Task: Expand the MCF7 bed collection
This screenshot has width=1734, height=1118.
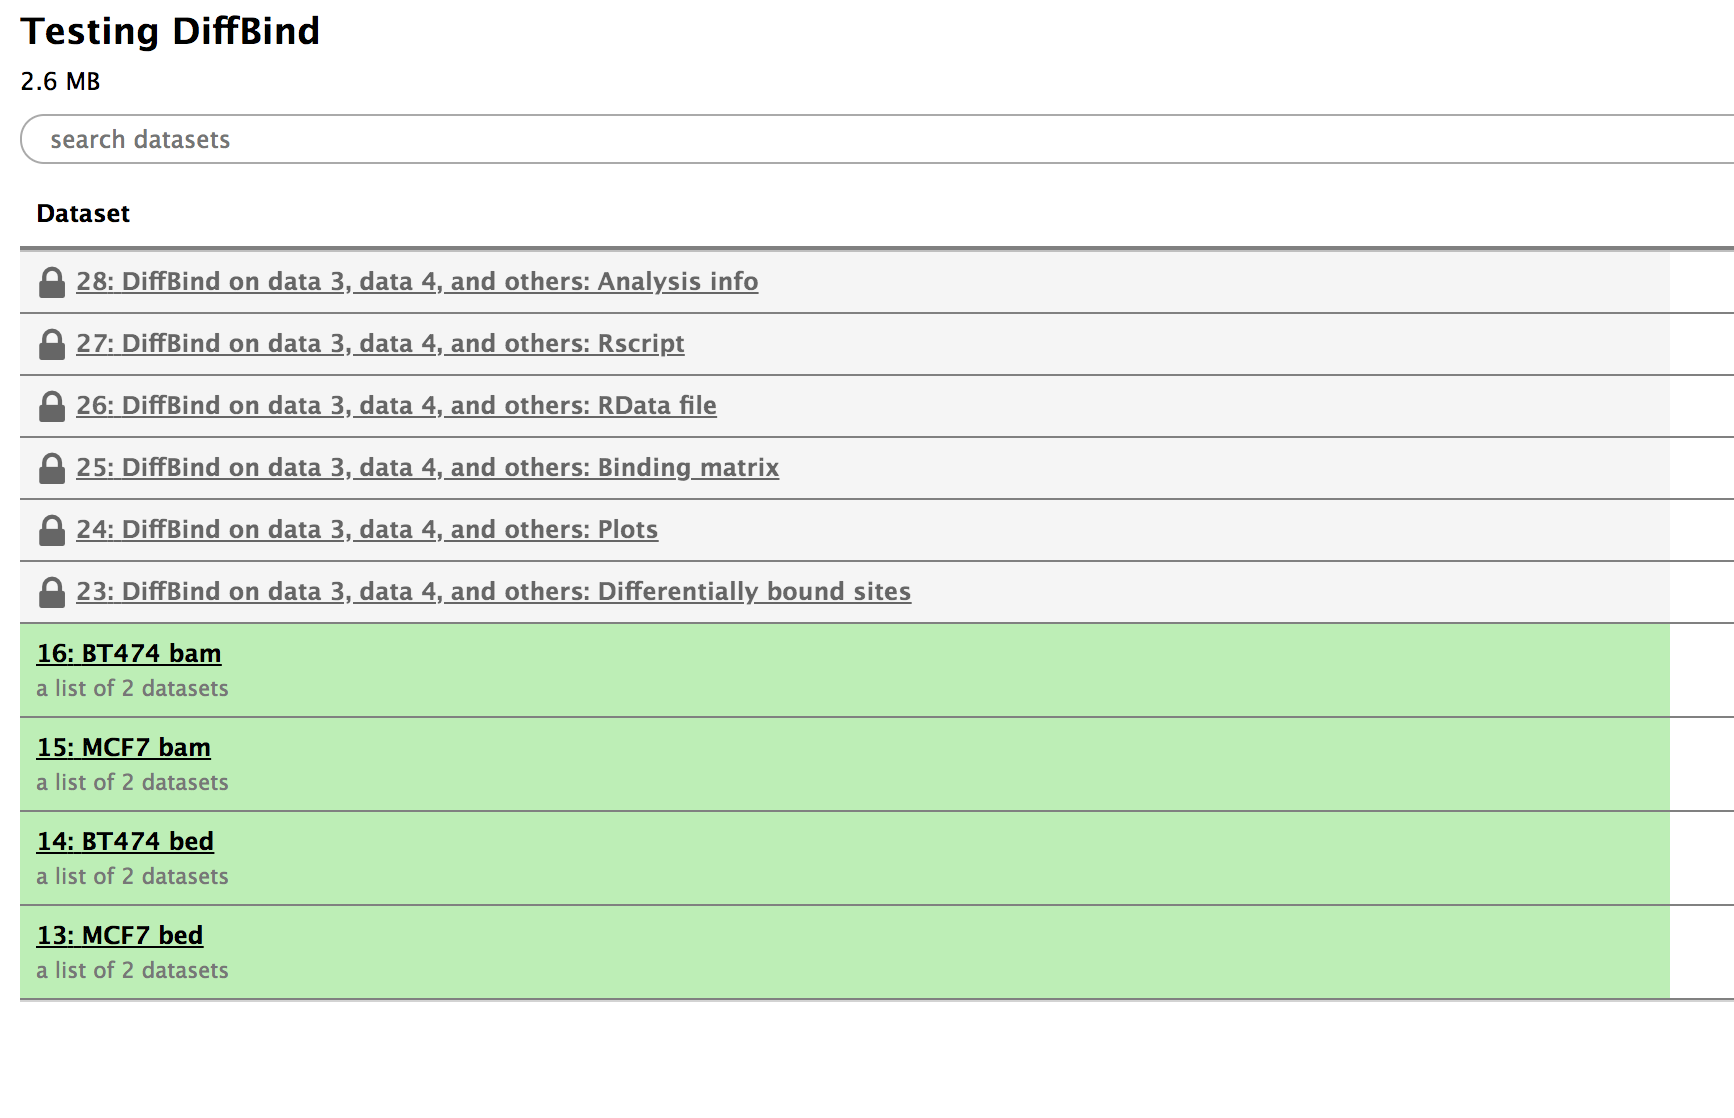Action: pos(119,935)
